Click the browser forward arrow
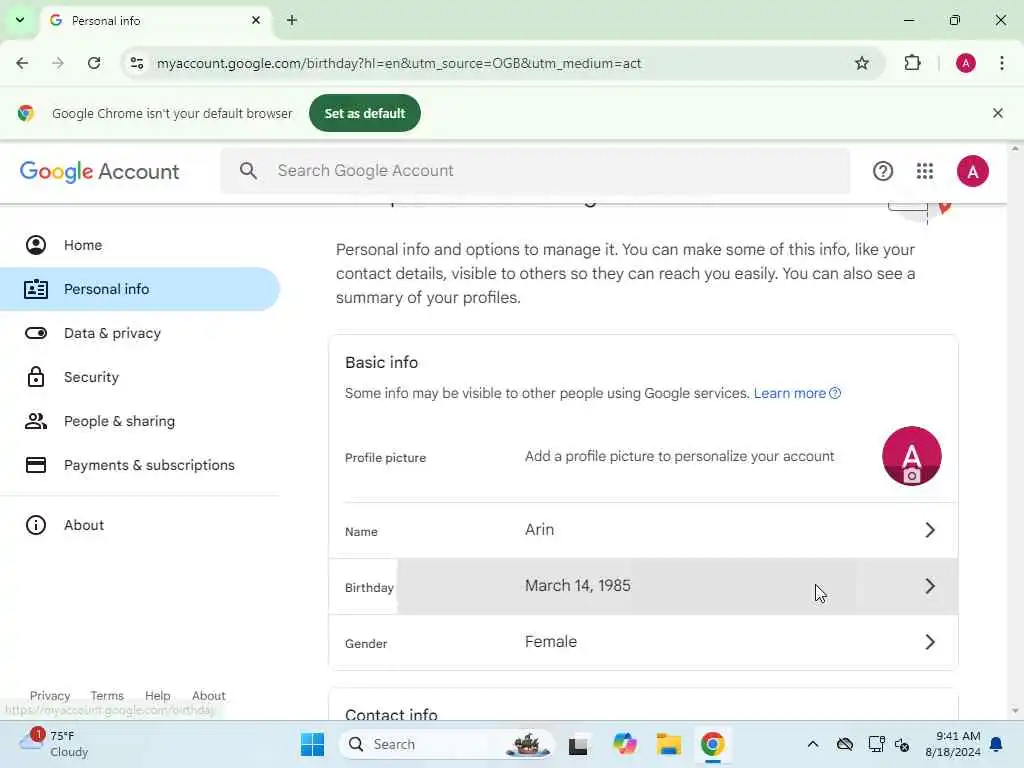 tap(58, 63)
